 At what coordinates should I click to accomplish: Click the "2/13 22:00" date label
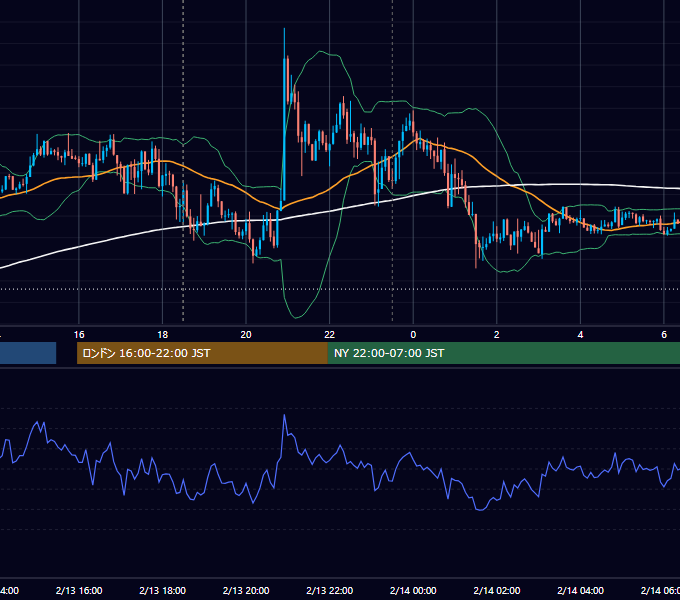click(330, 590)
